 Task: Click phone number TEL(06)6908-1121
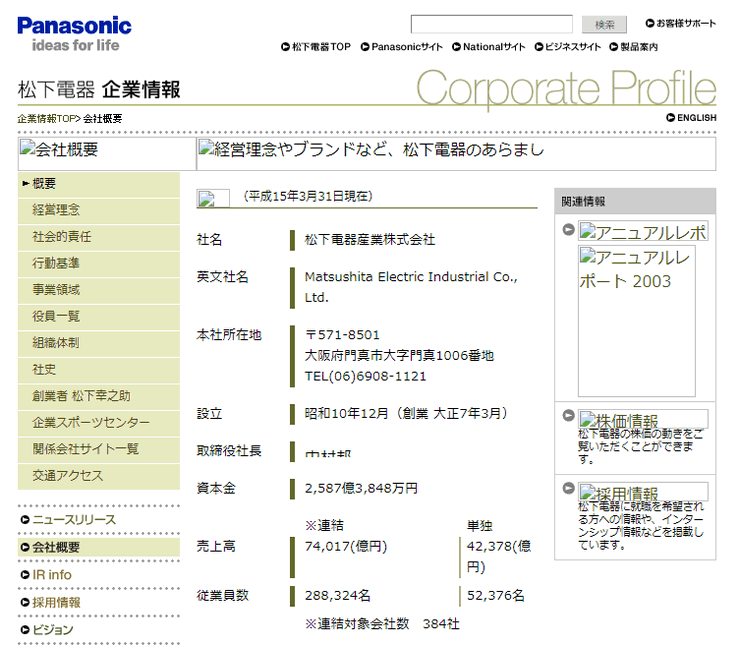365,377
